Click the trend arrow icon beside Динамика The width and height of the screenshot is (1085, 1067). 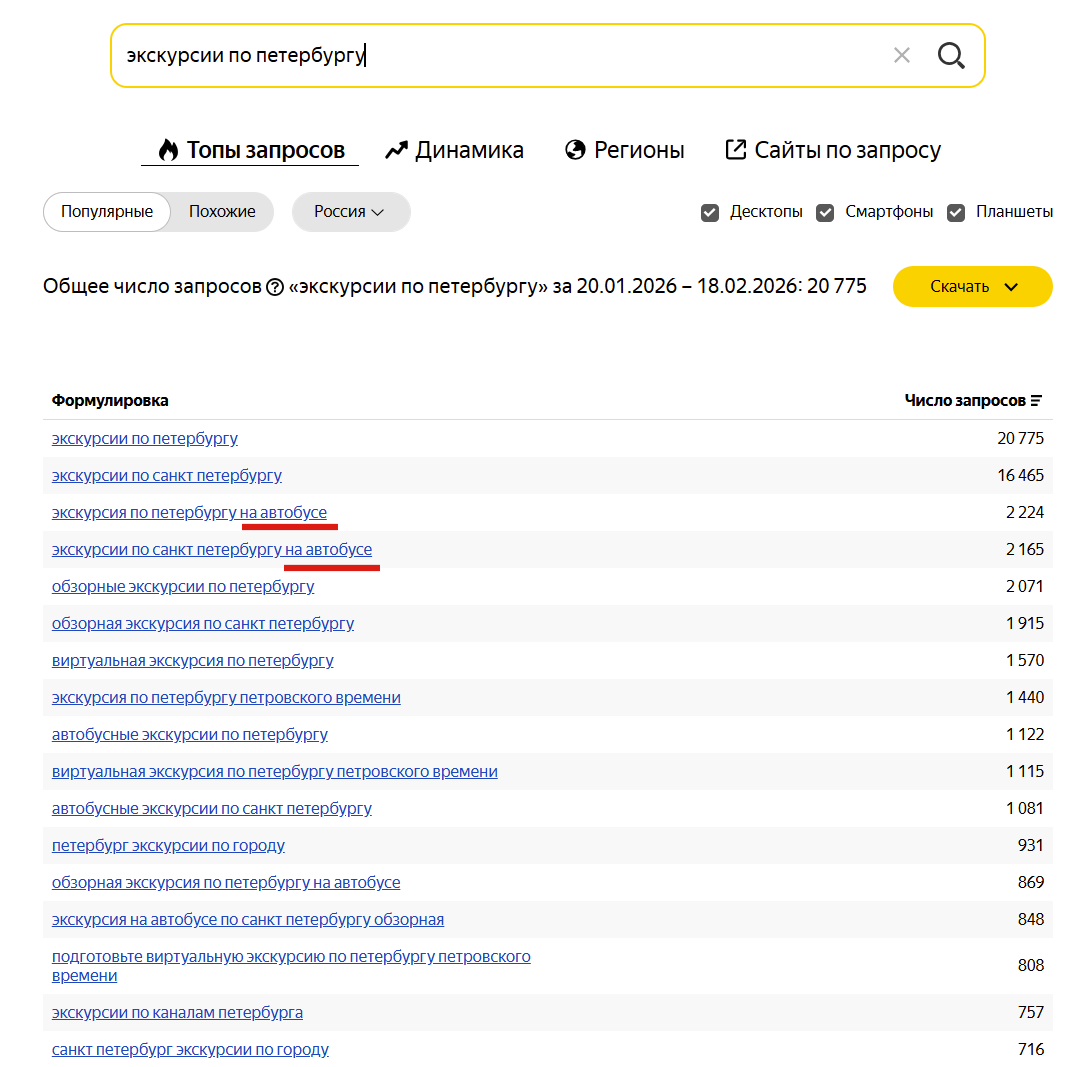coord(396,149)
